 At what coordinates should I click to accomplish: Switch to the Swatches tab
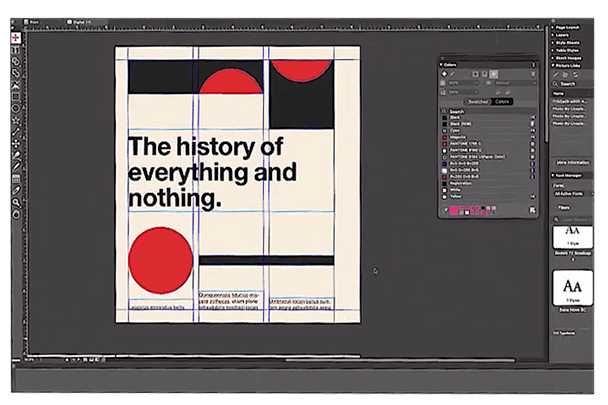point(478,101)
